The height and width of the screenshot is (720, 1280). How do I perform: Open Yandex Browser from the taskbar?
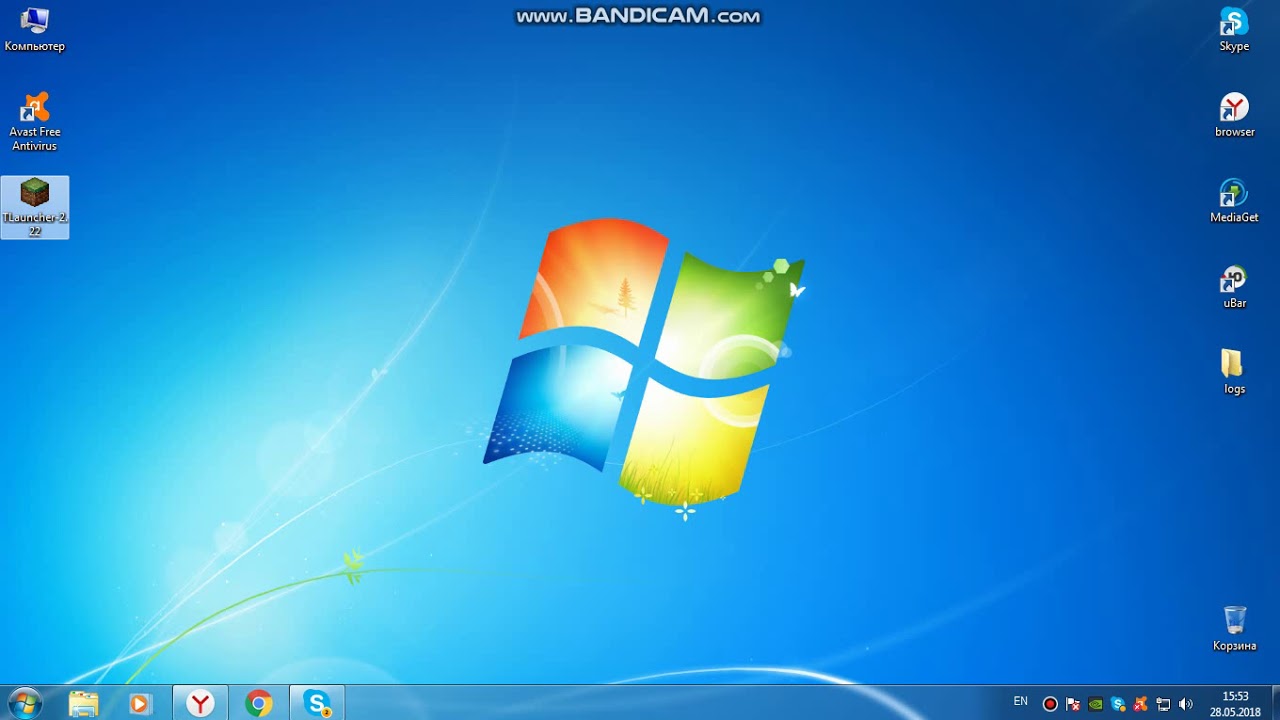coord(201,704)
